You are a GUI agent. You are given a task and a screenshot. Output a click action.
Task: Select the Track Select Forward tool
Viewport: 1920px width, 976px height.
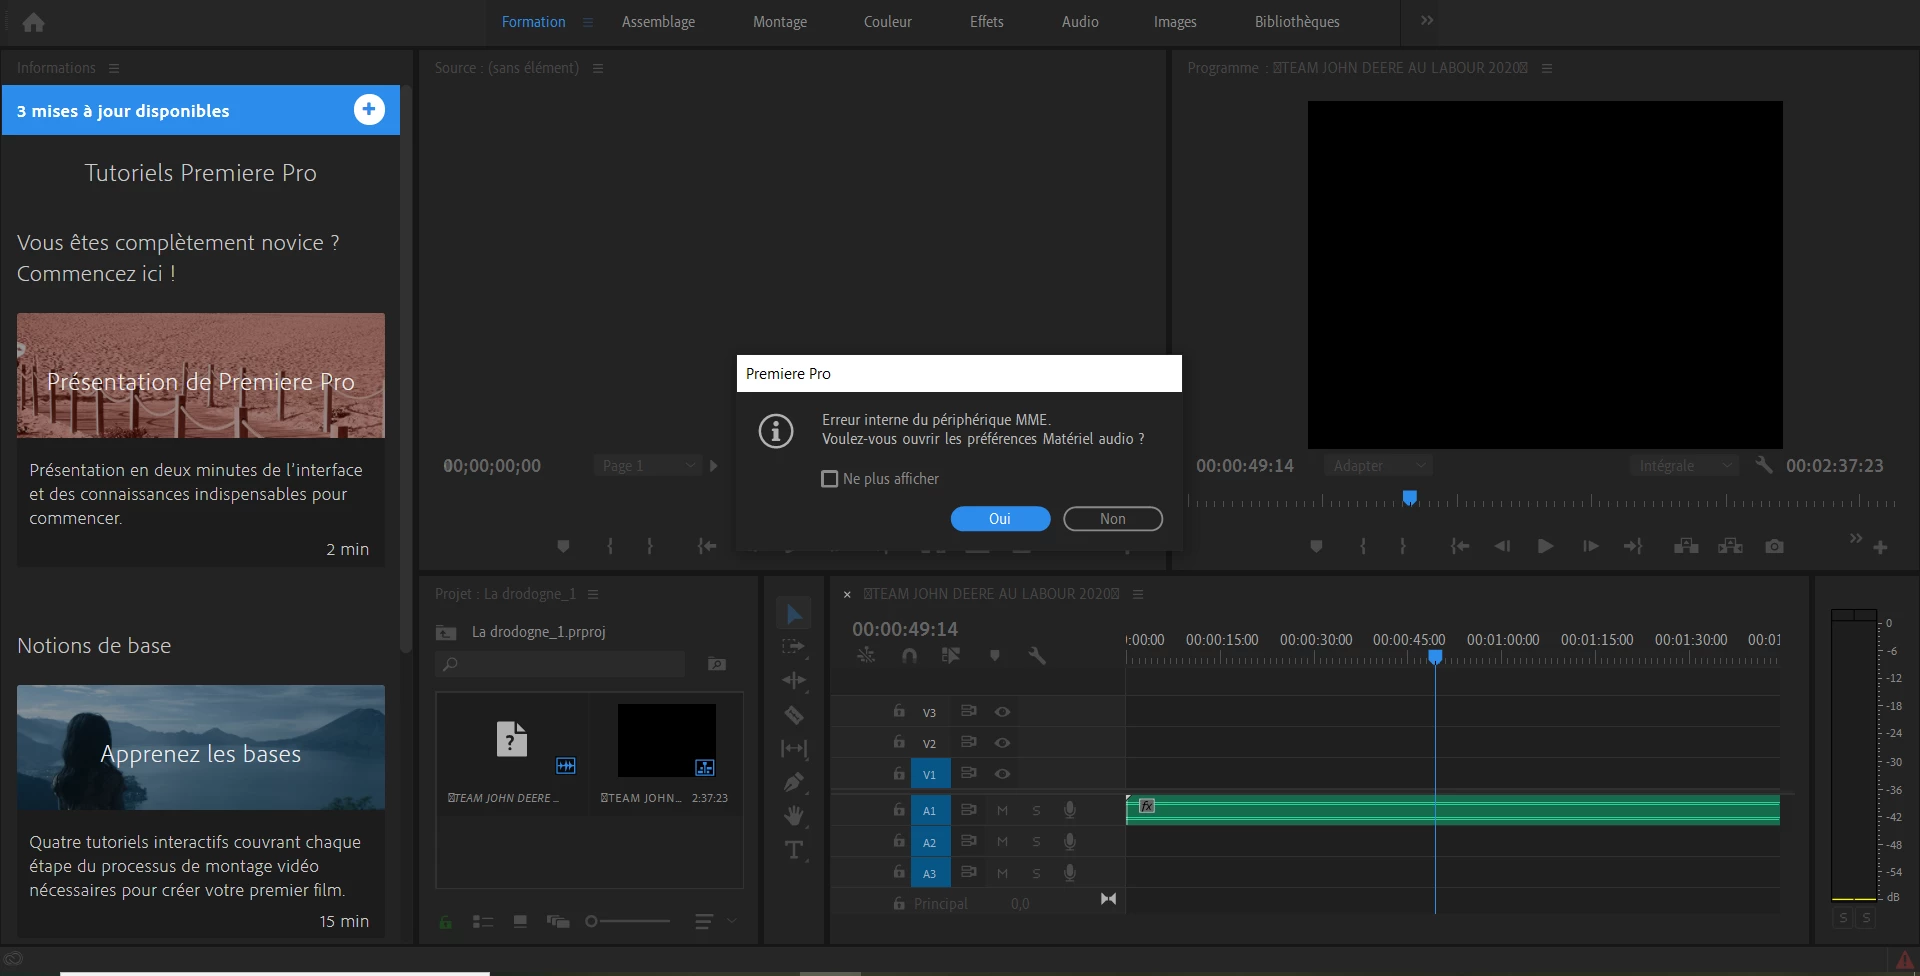click(x=794, y=647)
